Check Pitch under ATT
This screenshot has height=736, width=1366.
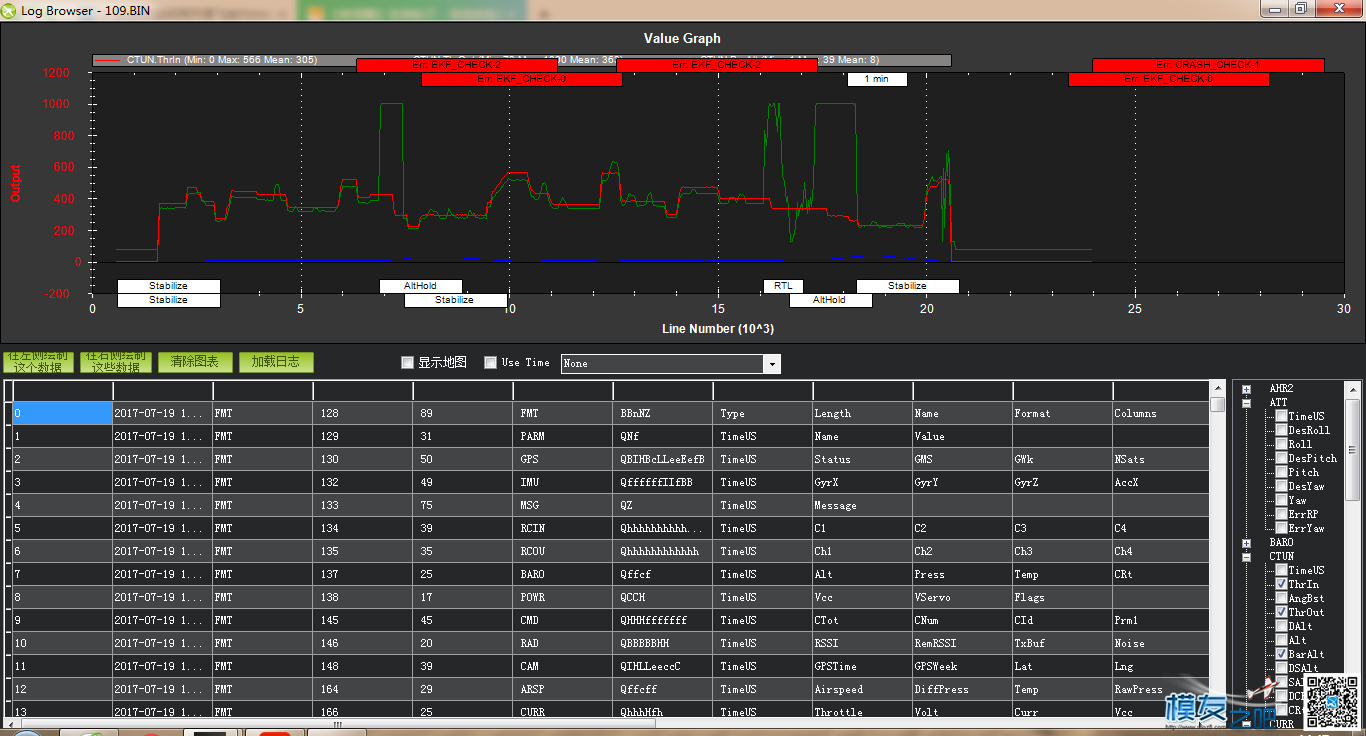coord(1281,472)
